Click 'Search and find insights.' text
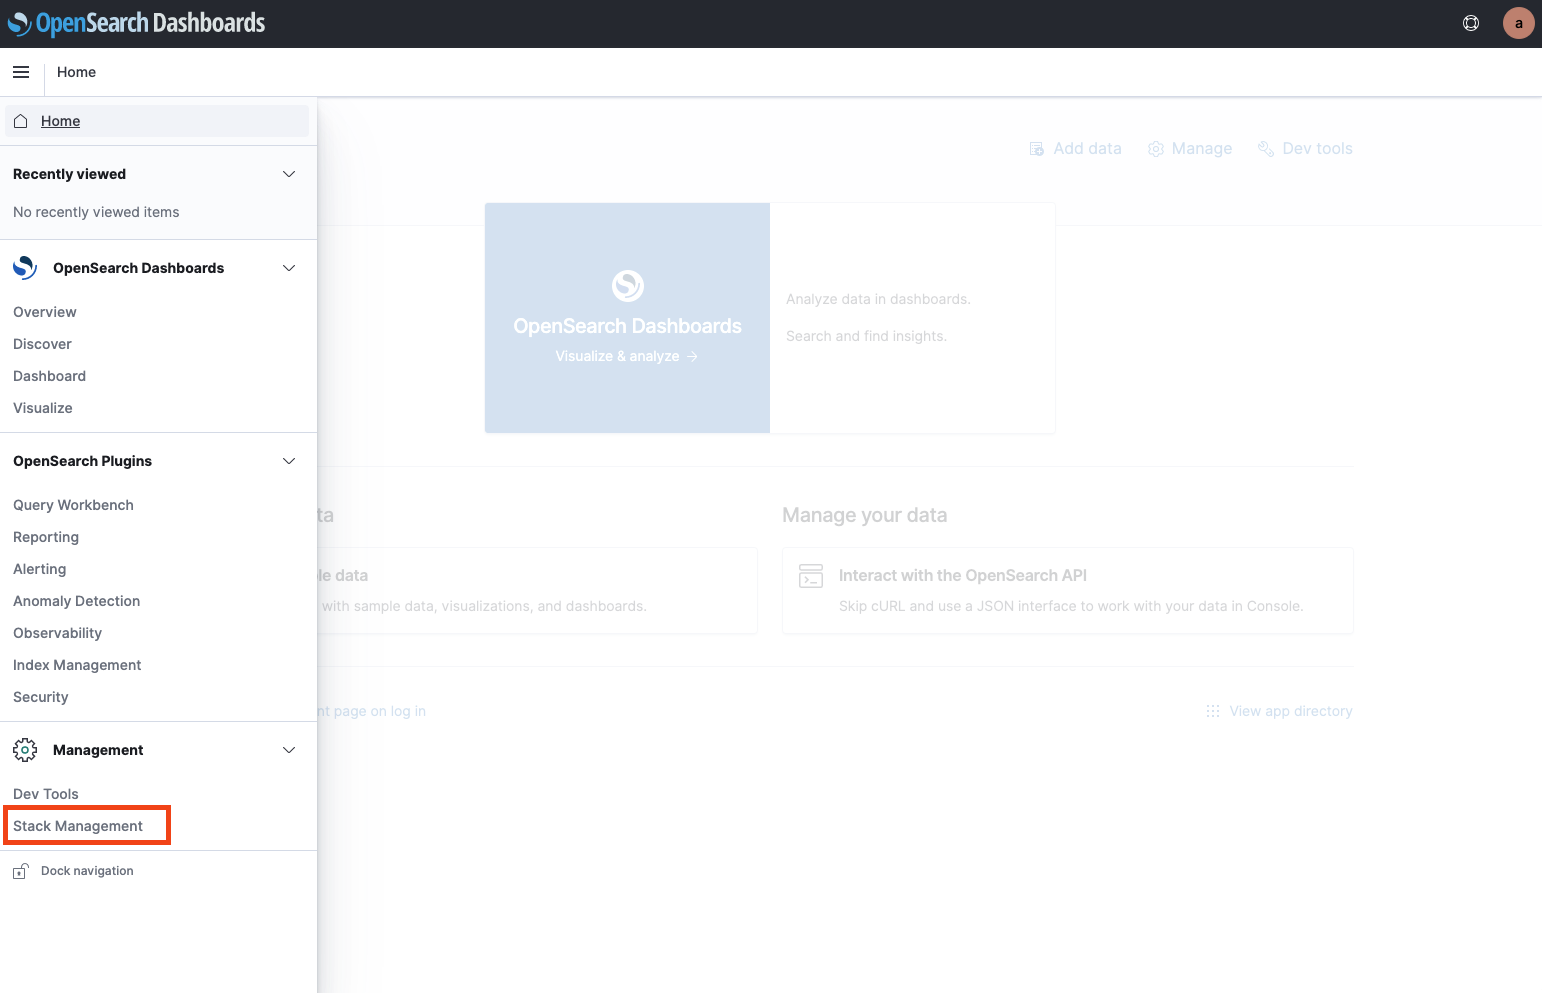This screenshot has width=1542, height=993. pyautogui.click(x=866, y=336)
